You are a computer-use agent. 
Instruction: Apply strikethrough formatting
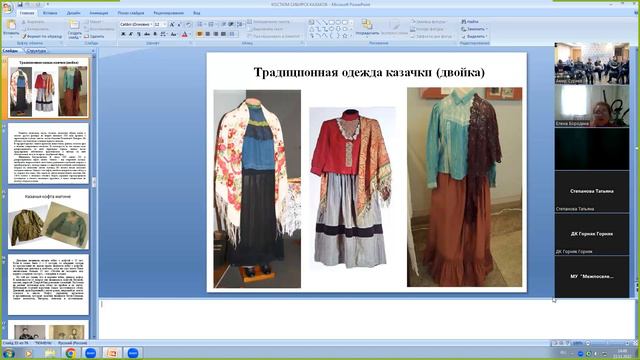pos(147,34)
